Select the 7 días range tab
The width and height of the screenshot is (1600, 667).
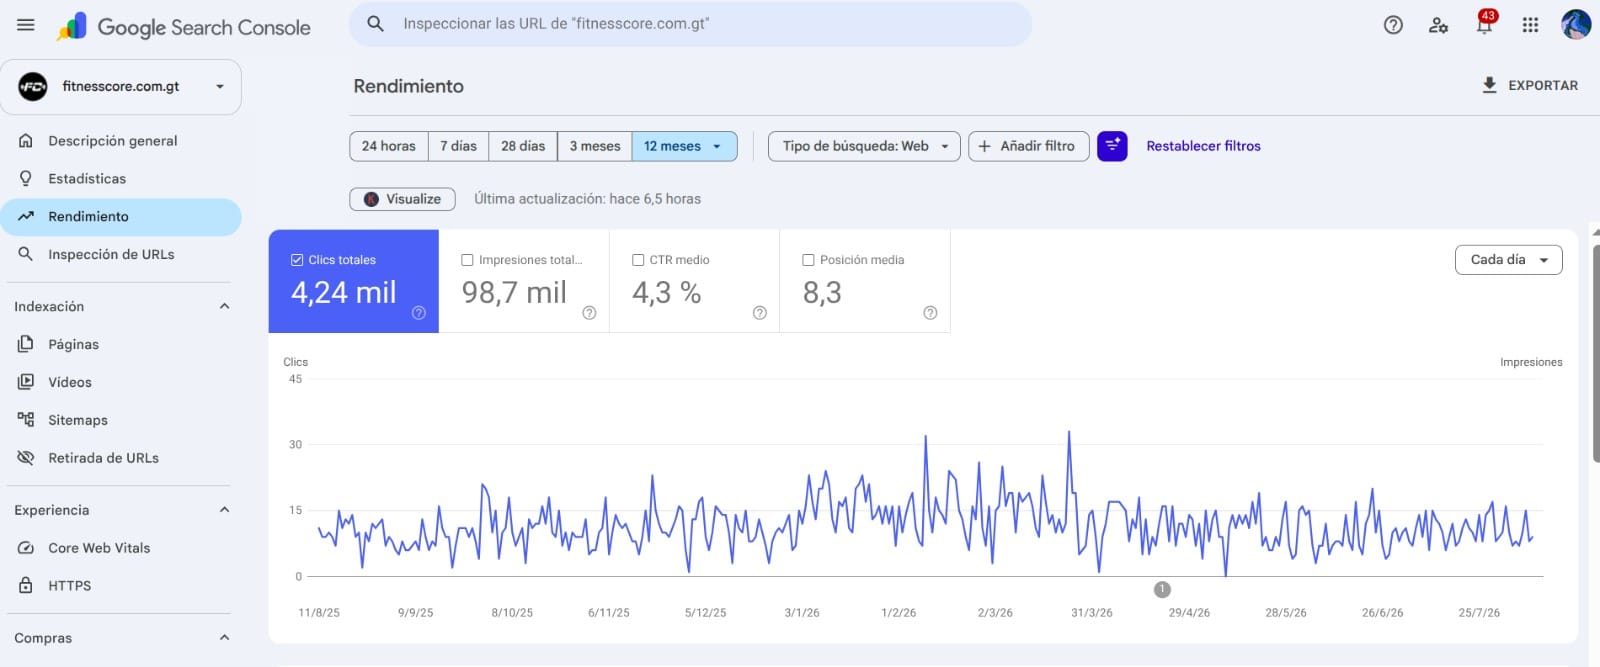pos(459,146)
